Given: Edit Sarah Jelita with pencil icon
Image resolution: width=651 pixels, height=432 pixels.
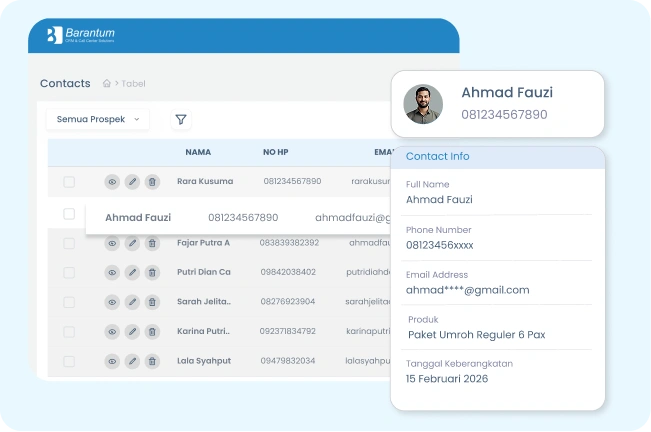Looking at the screenshot, I should [132, 302].
